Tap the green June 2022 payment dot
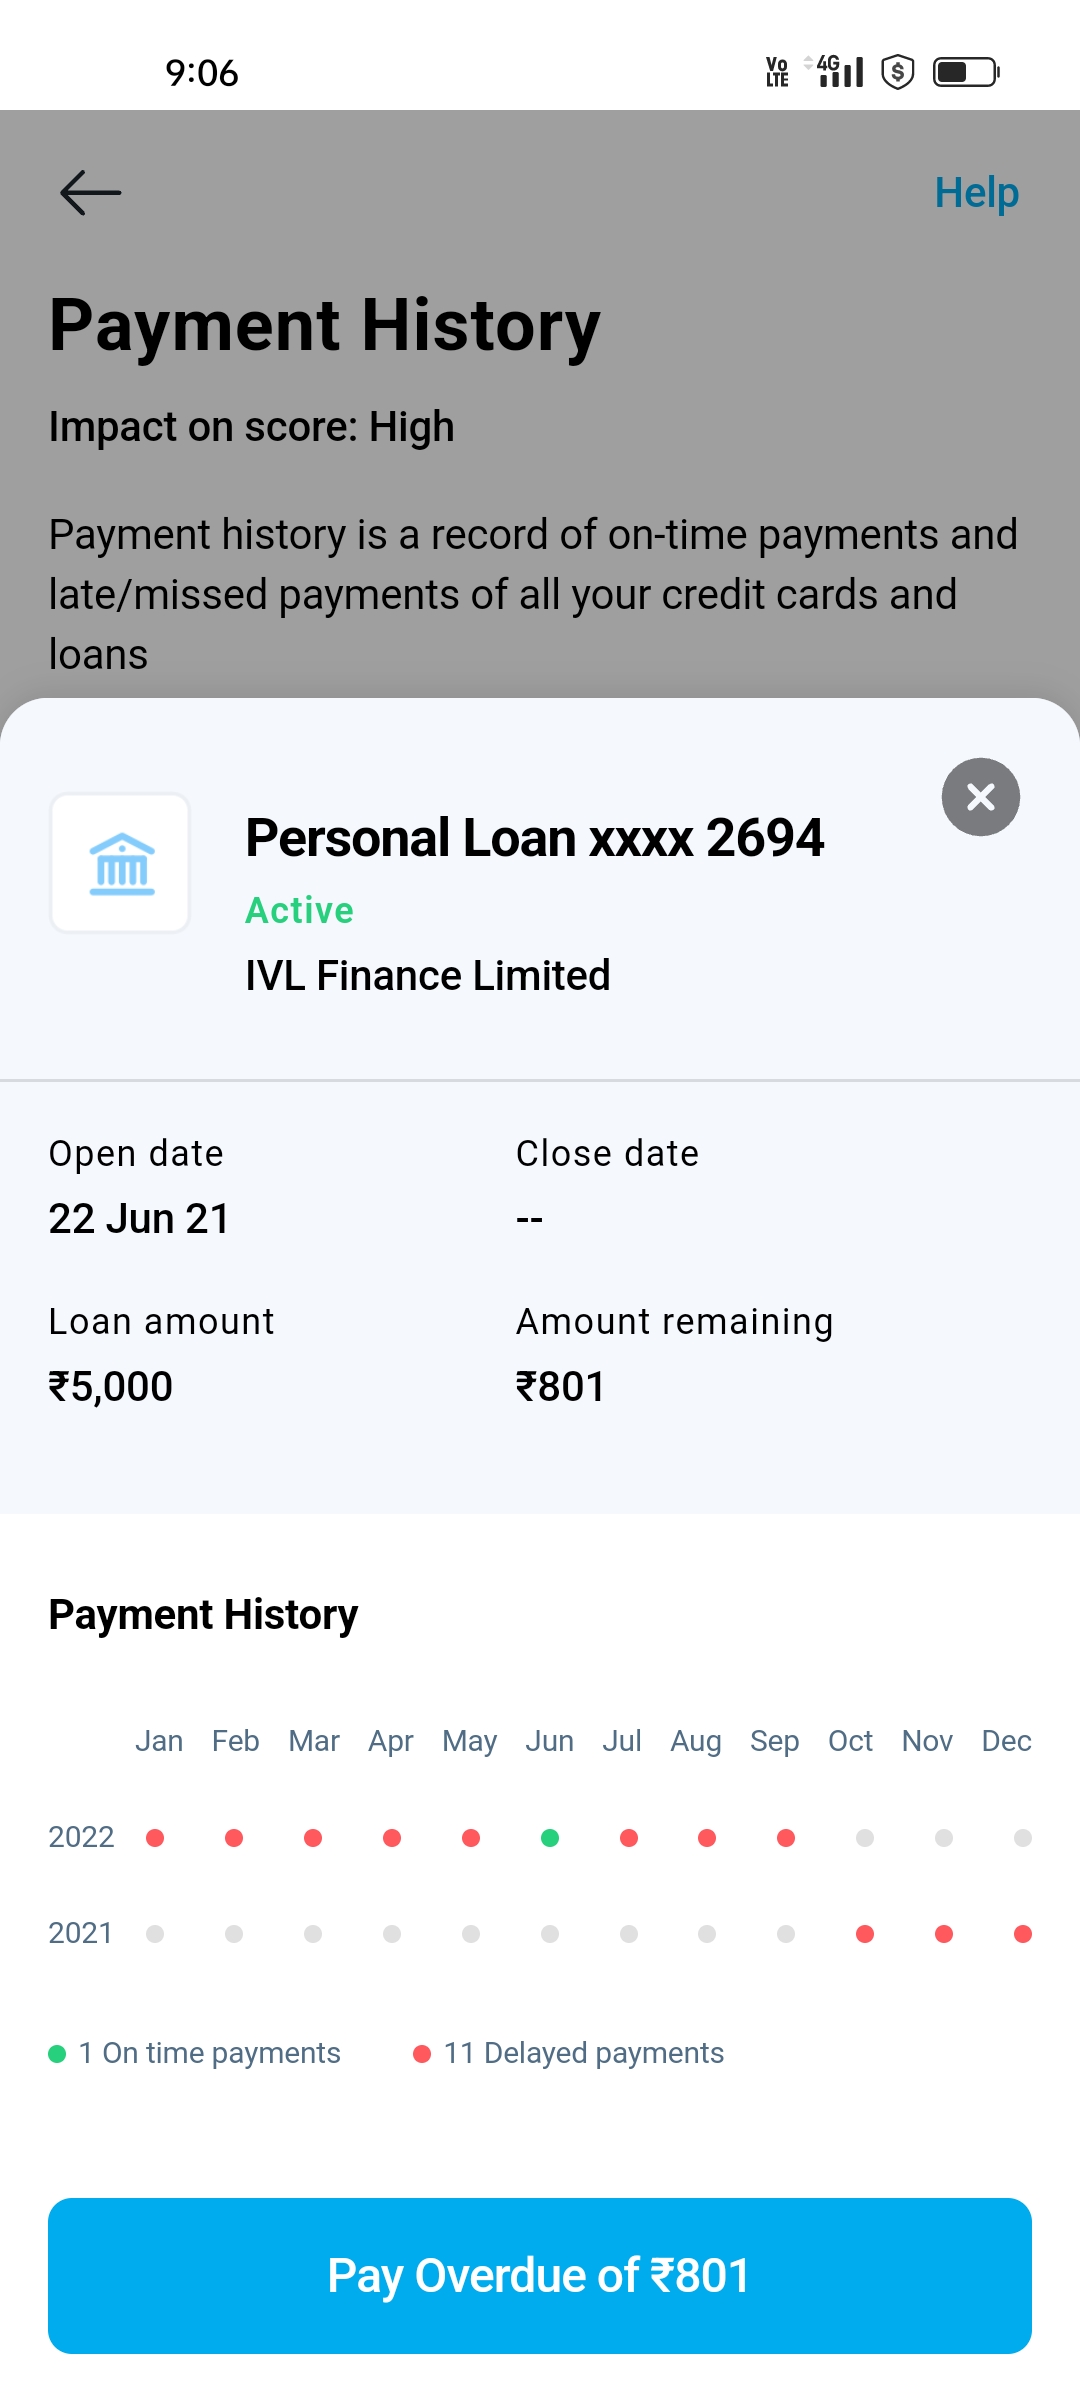Screen dimensions: 1080x2400 pos(550,1838)
